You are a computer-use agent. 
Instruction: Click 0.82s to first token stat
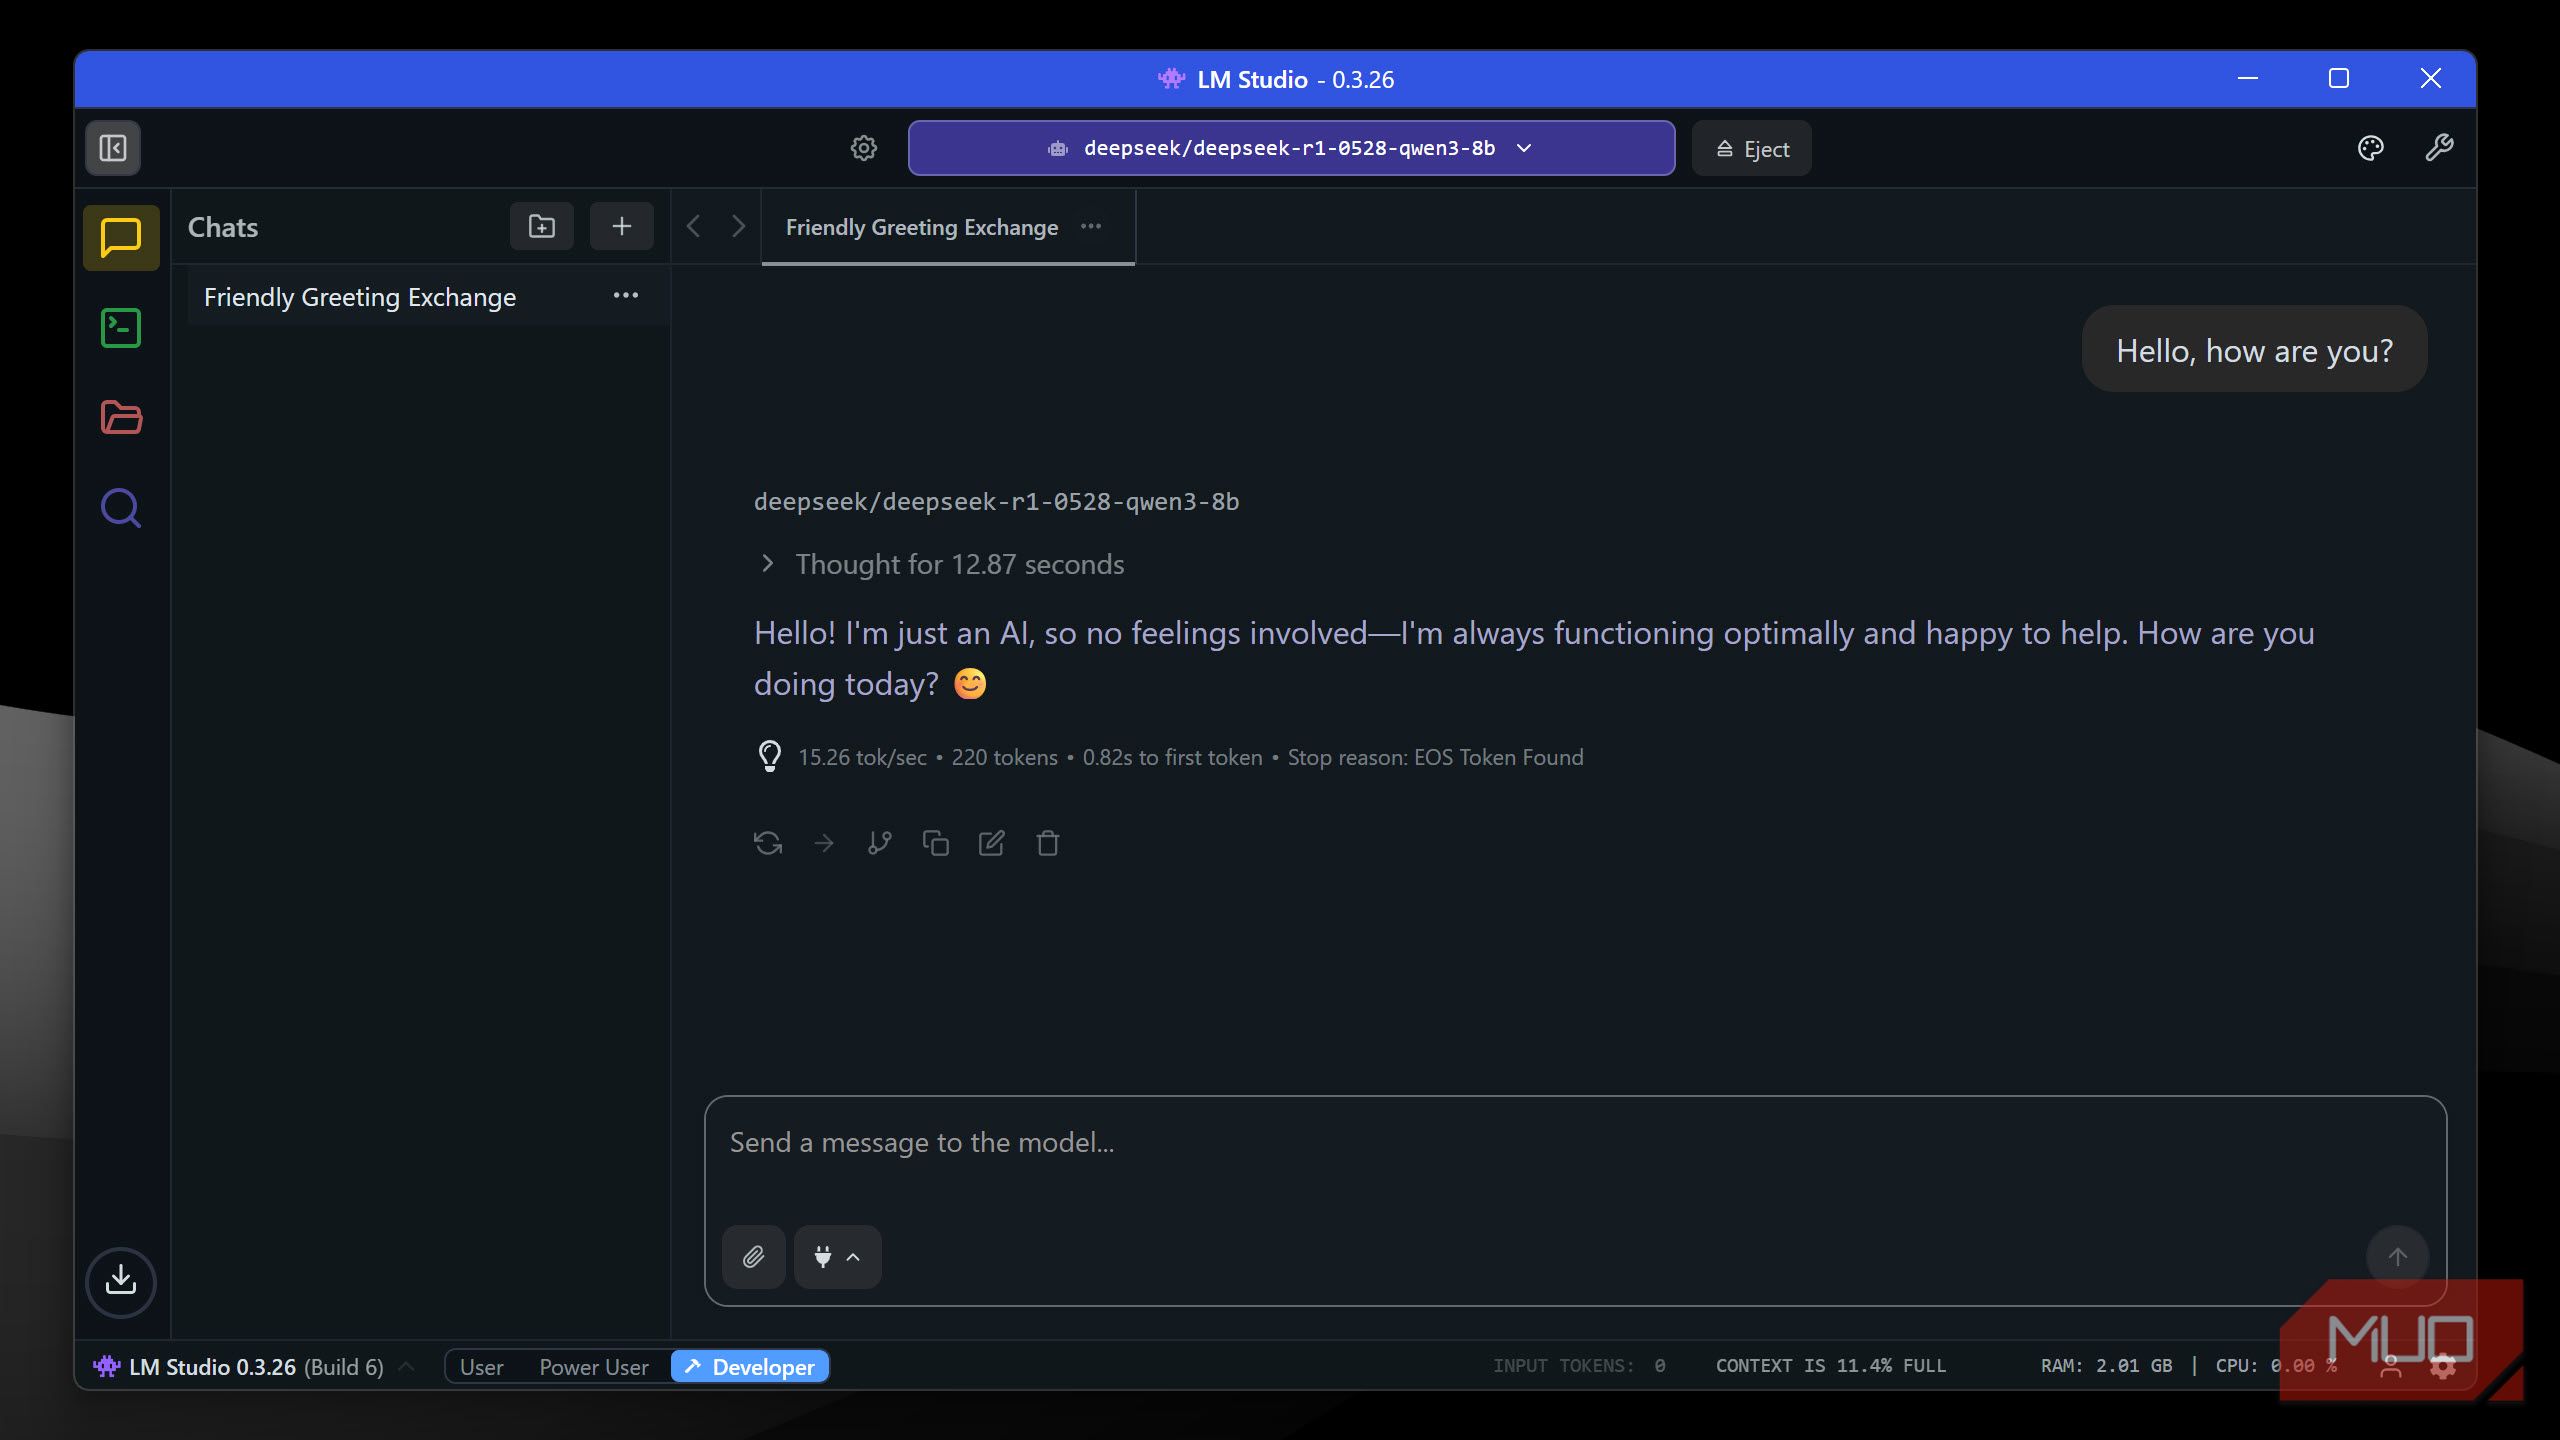[x=1172, y=757]
